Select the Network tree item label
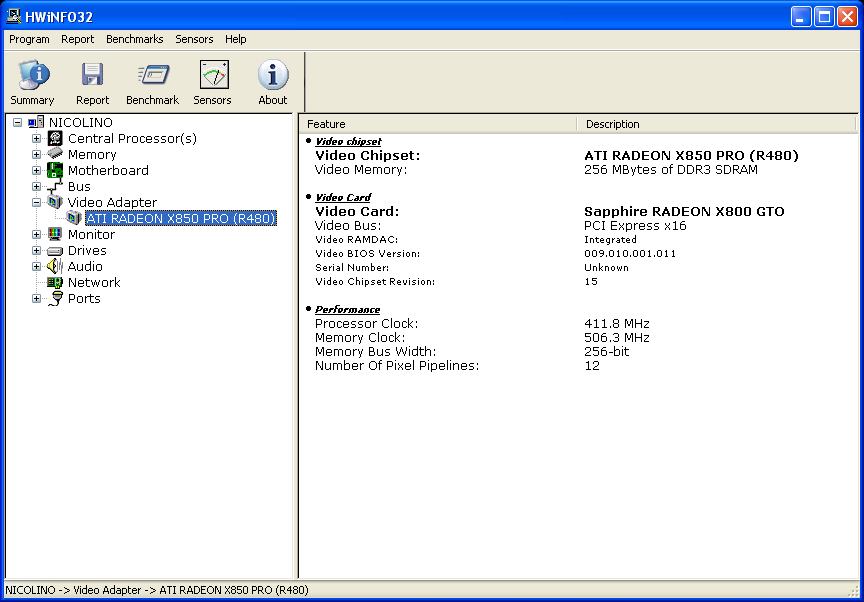Screen dimensions: 864x602 coord(94,283)
